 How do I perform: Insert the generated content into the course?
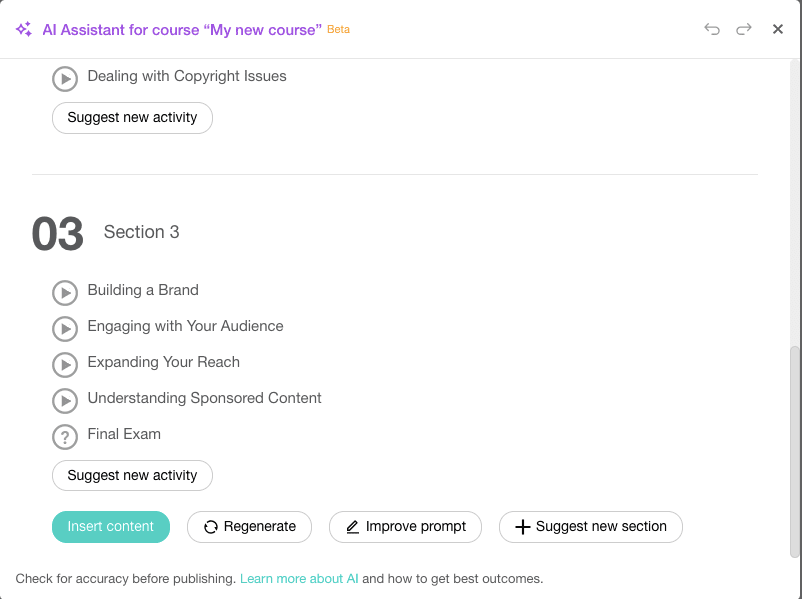[110, 526]
